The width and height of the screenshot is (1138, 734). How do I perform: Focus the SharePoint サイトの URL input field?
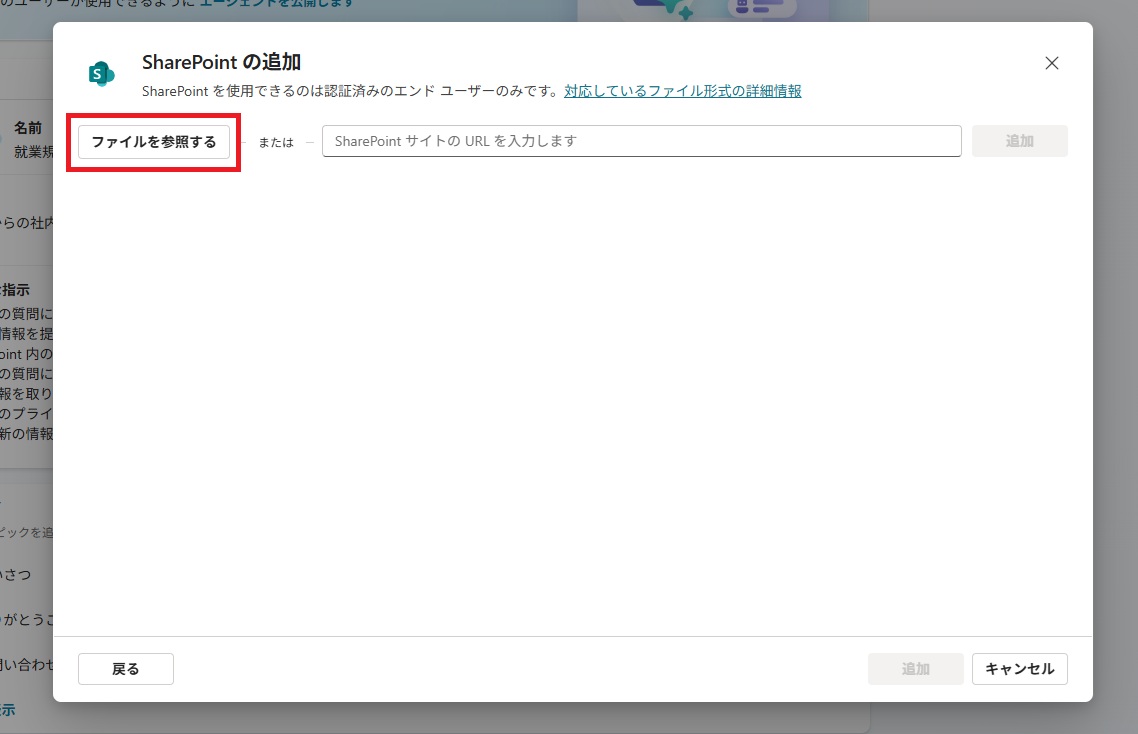pos(641,141)
